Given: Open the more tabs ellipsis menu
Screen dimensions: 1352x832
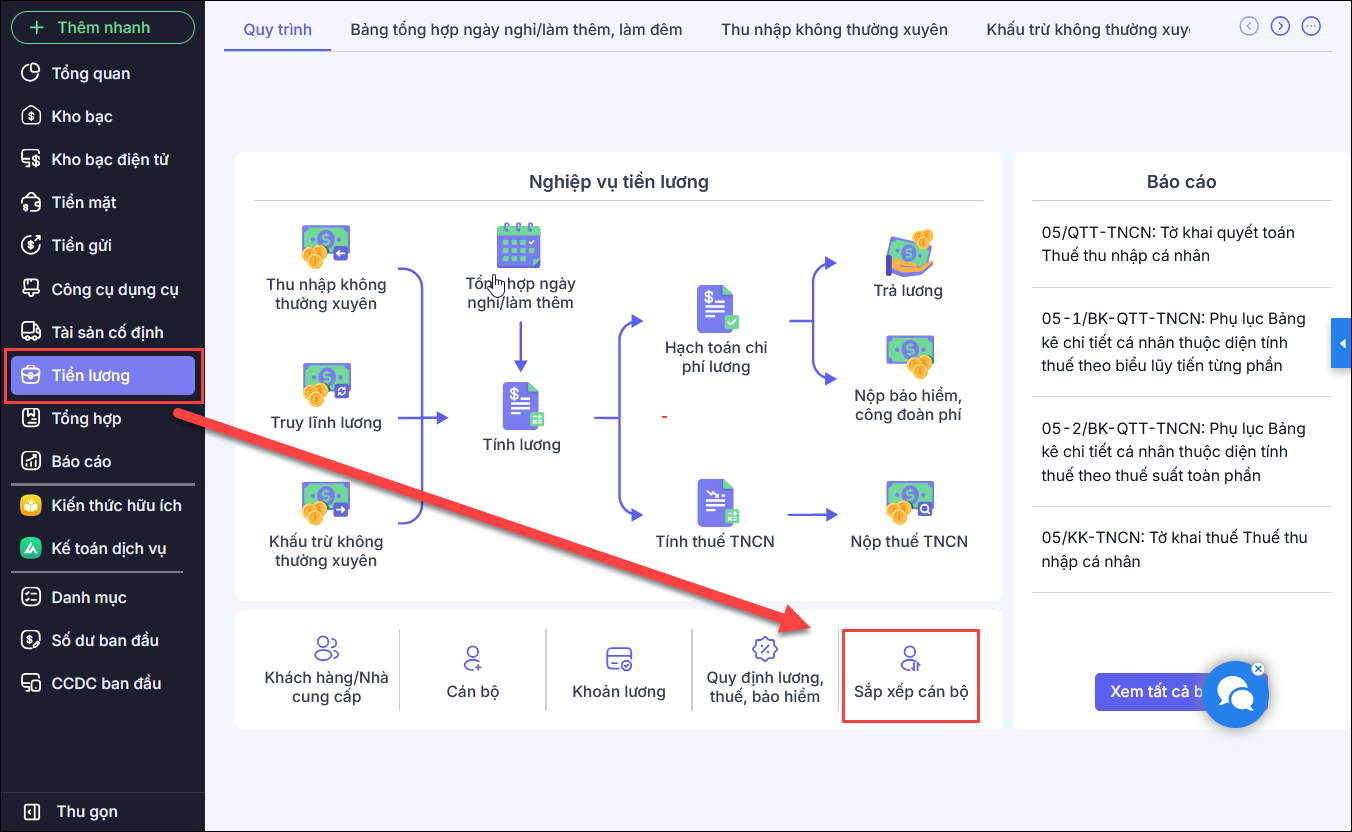Looking at the screenshot, I should [1312, 26].
